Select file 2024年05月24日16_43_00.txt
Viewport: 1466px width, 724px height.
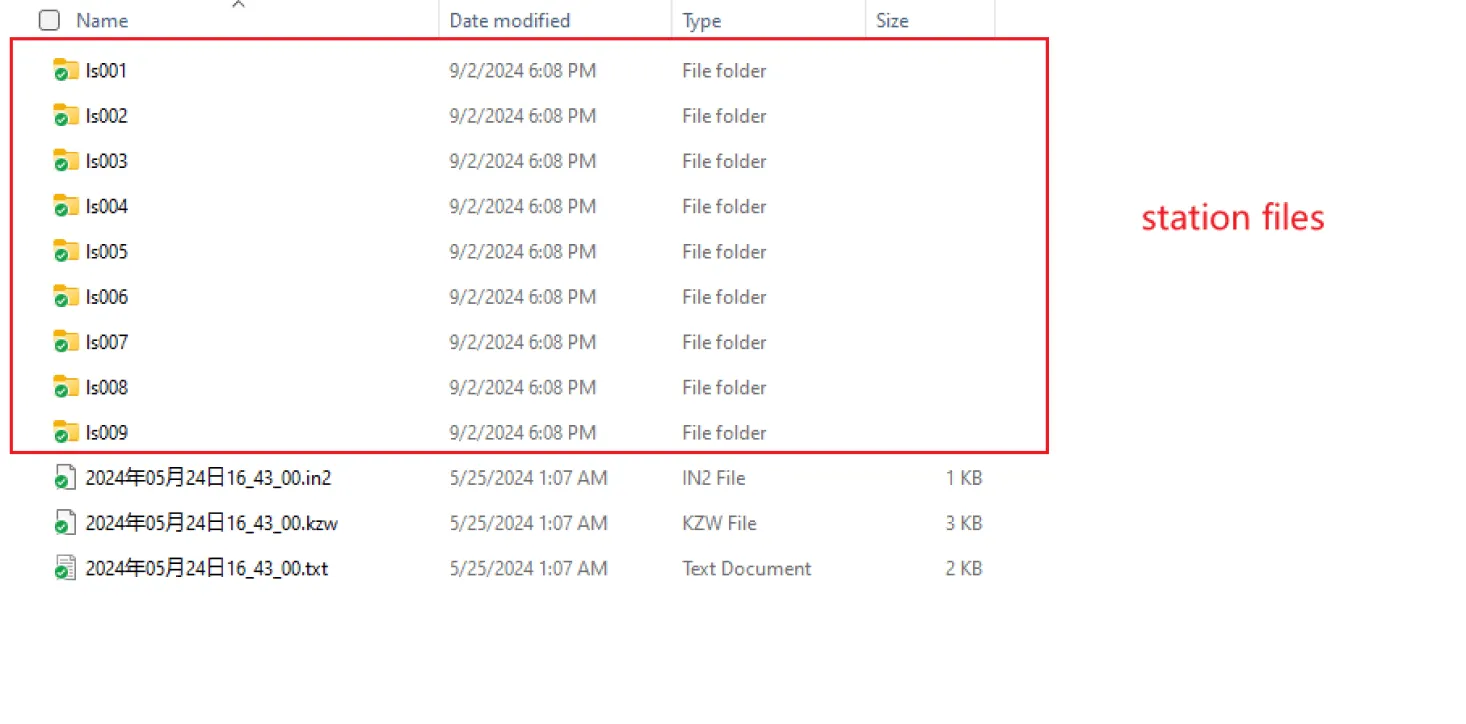pos(207,568)
